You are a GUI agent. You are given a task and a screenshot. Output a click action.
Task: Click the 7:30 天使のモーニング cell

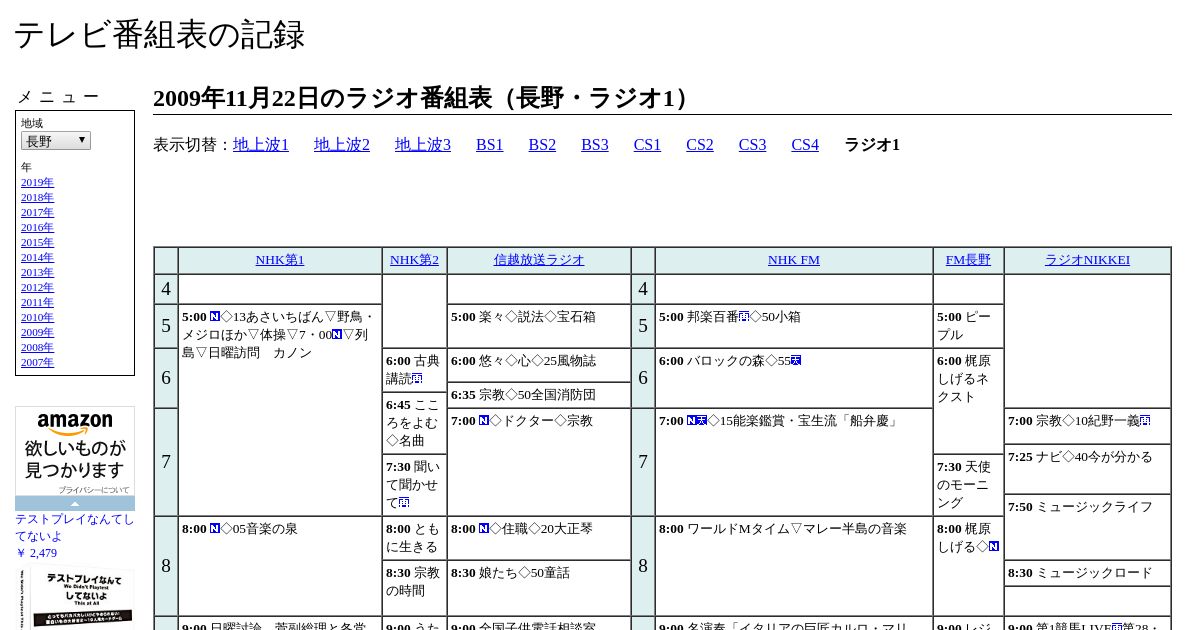click(x=968, y=485)
